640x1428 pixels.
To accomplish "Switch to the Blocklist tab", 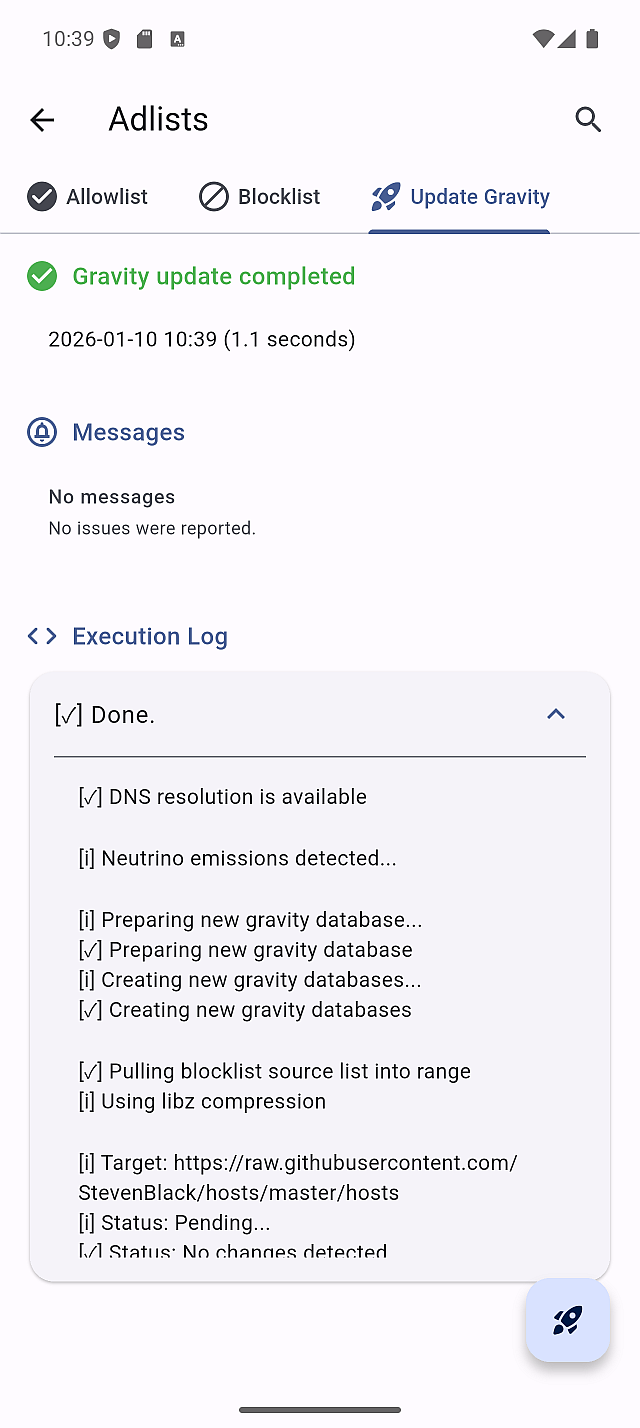I will click(x=260, y=197).
